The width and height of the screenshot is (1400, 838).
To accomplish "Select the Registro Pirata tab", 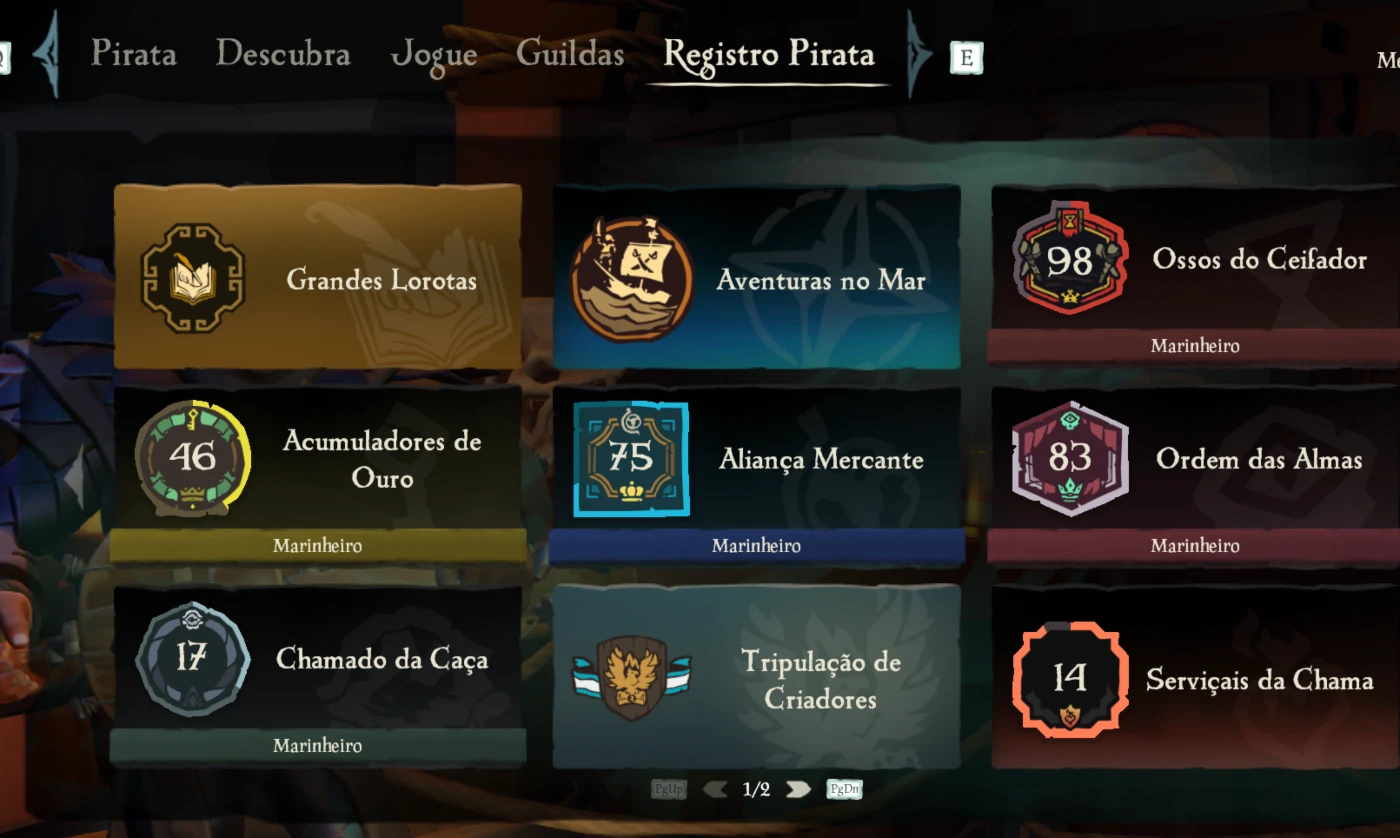I will (769, 55).
